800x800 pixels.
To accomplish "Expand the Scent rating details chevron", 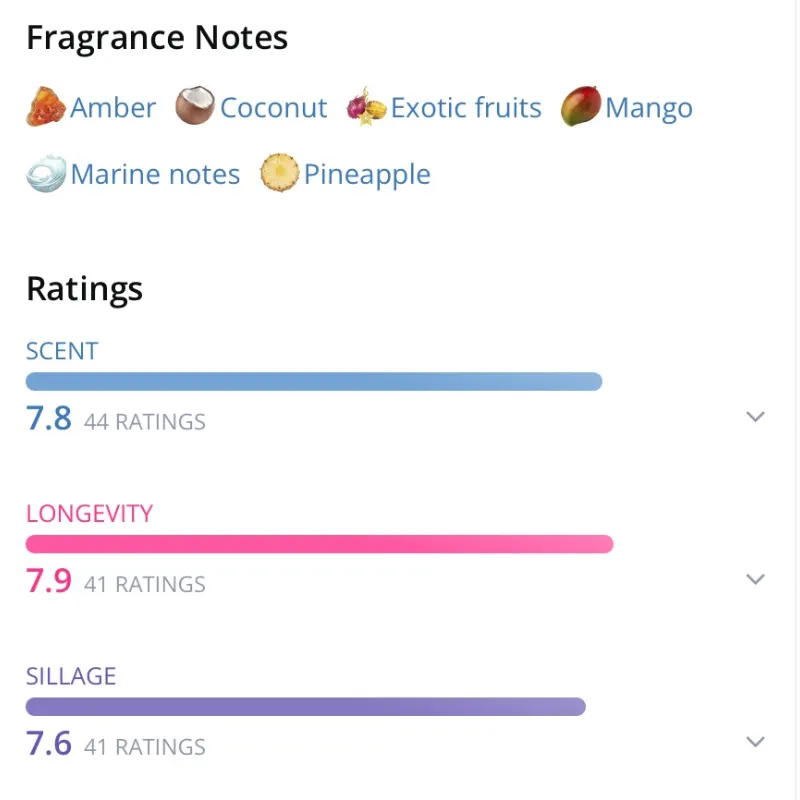I will click(756, 417).
